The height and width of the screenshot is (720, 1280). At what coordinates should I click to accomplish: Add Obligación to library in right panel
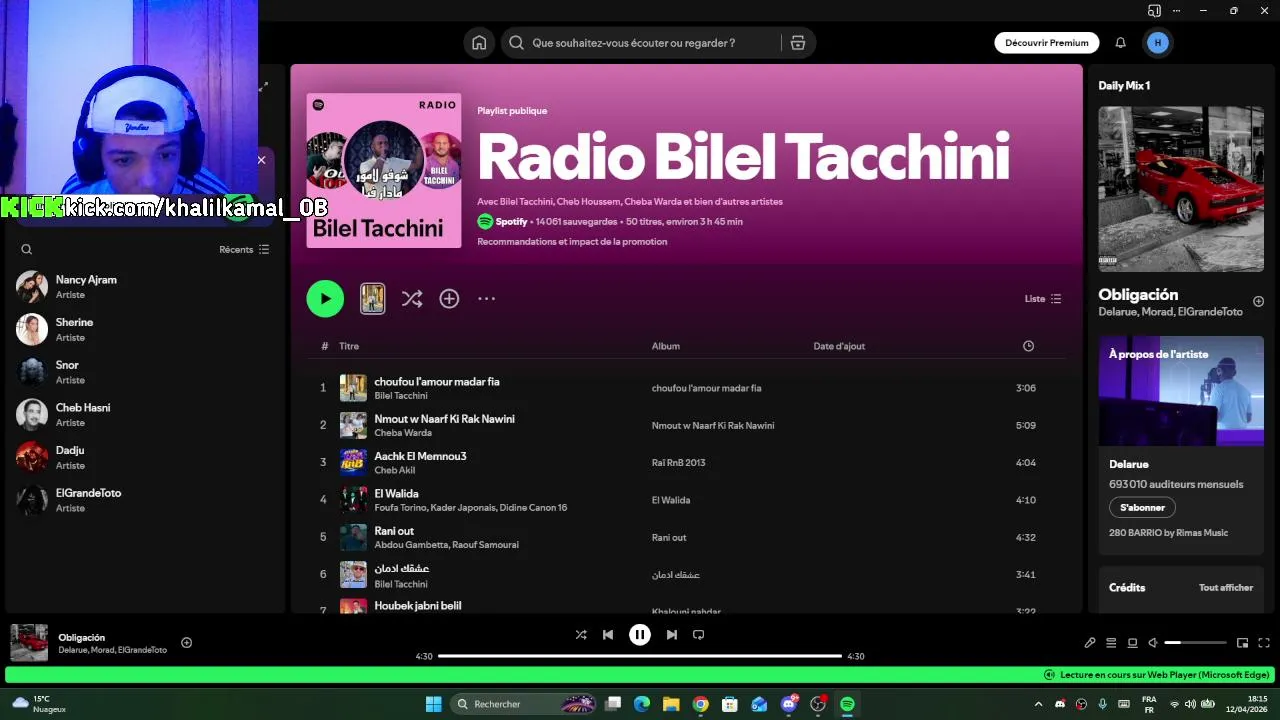click(1258, 302)
